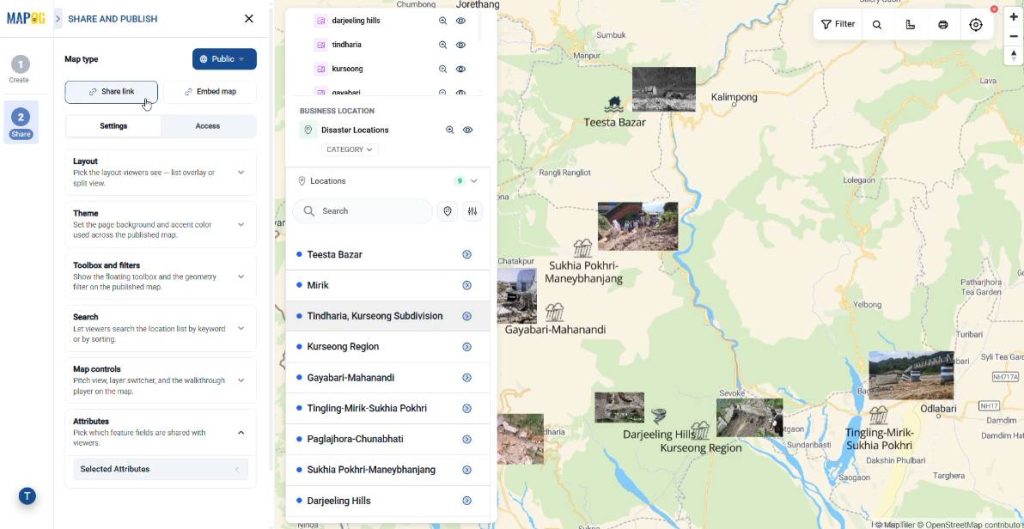Go to Gayabari-Mahanandi arrow icon
This screenshot has width=1024, height=529.
point(467,377)
